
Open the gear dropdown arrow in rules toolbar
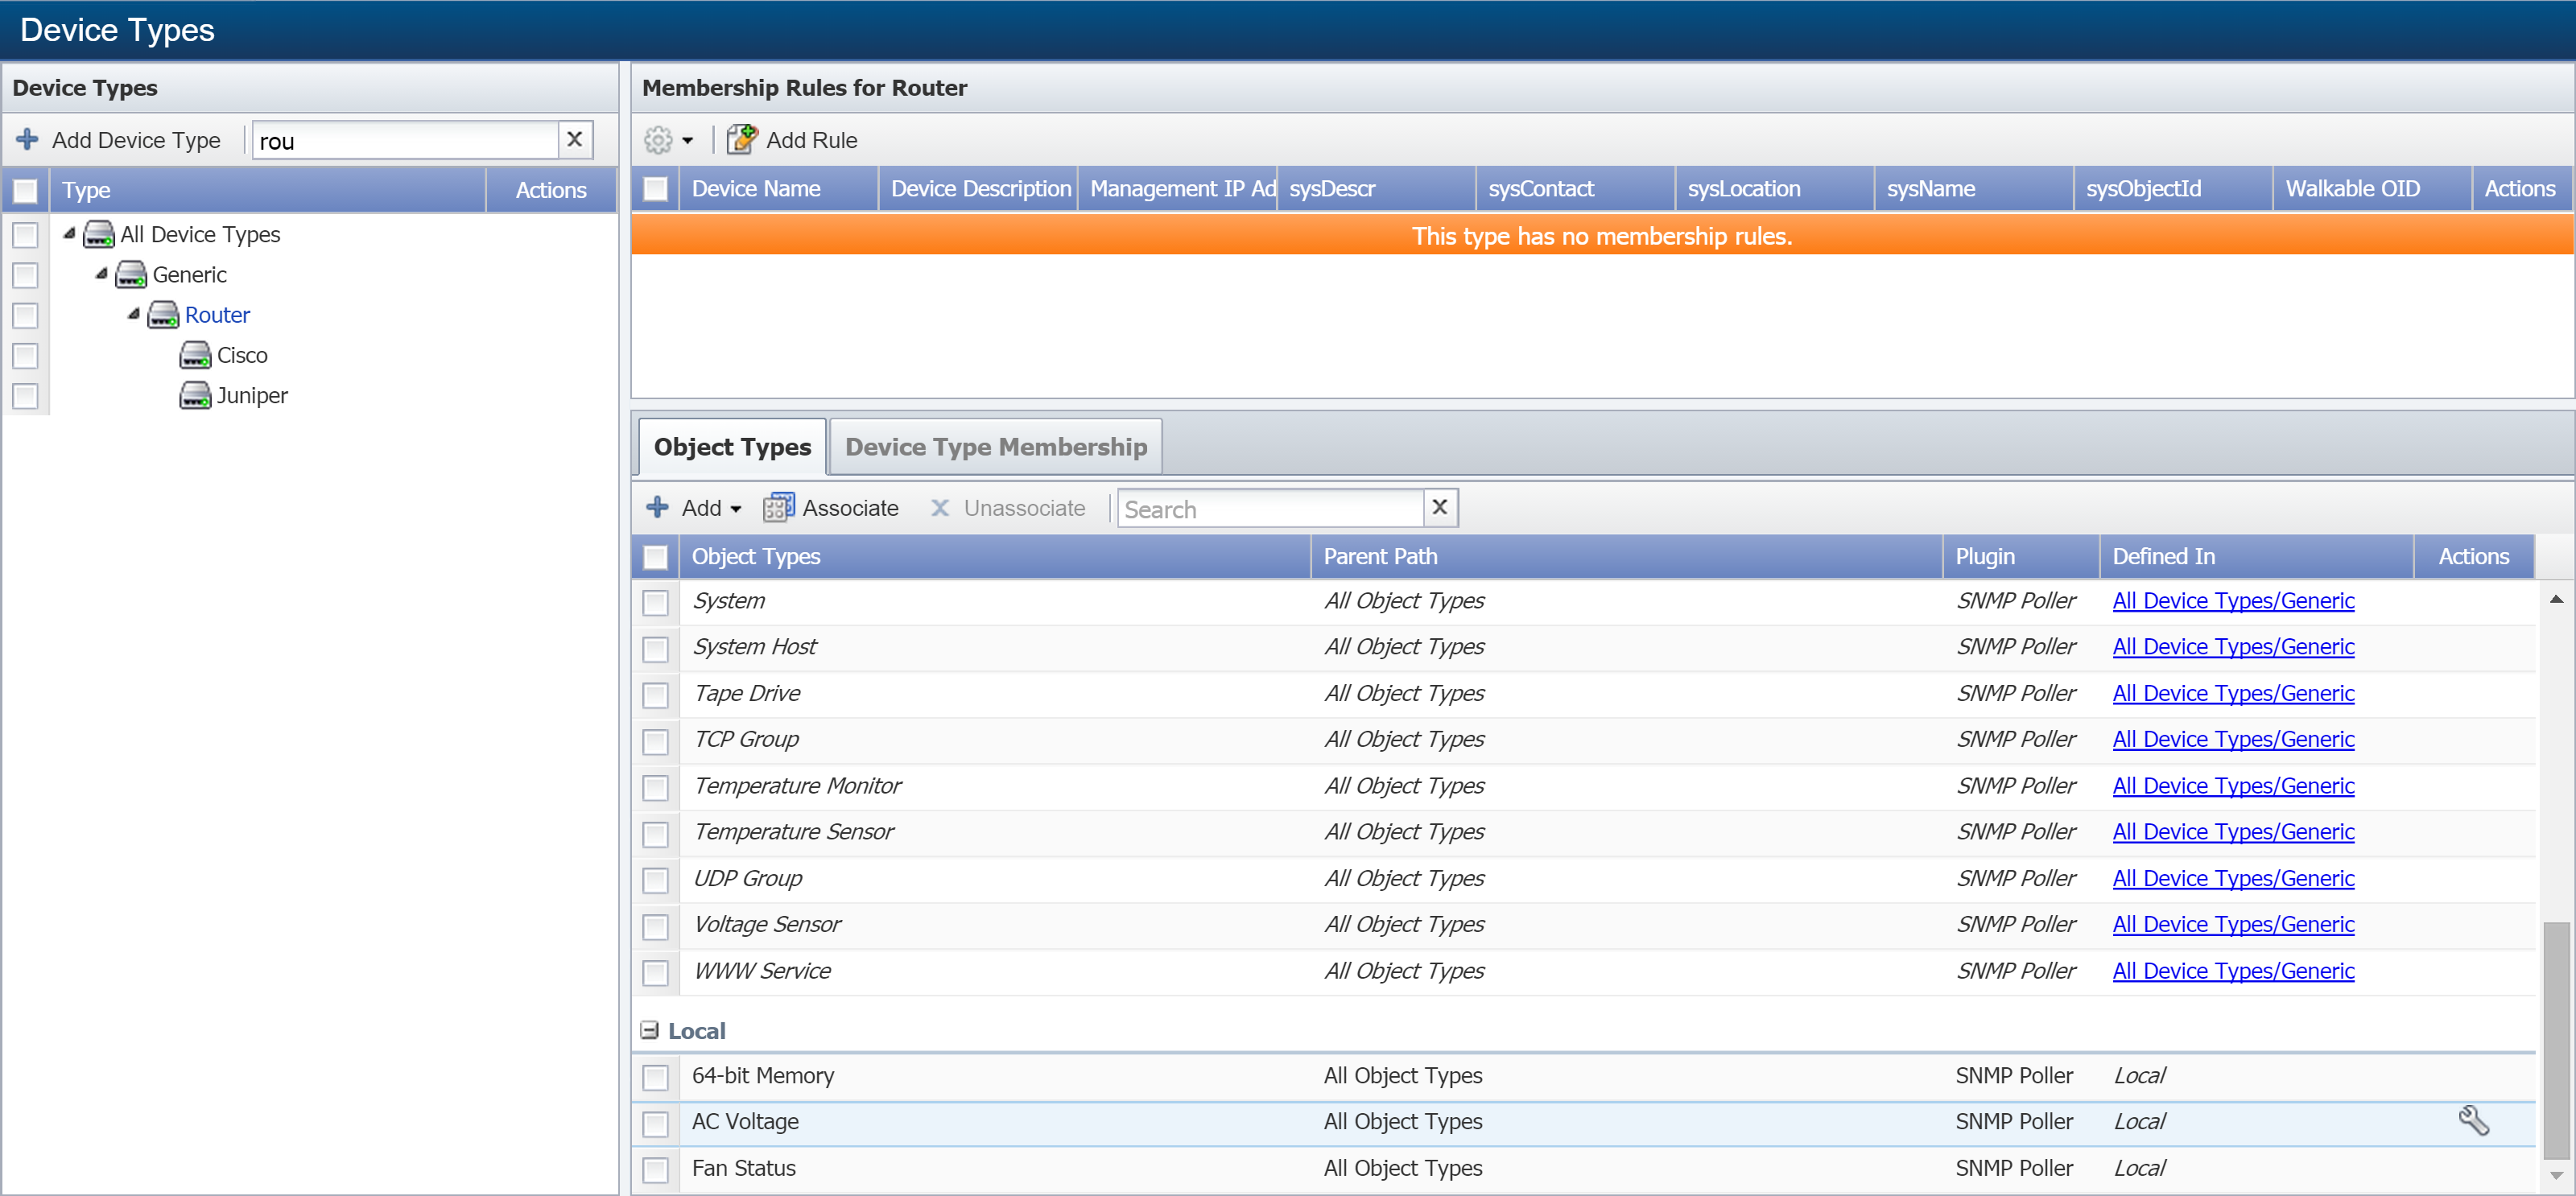click(688, 141)
